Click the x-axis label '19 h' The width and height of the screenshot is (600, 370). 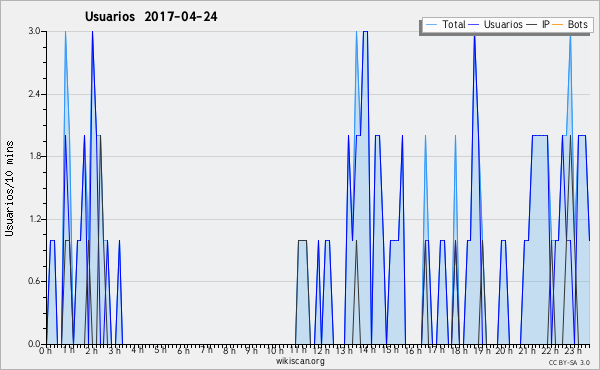[482, 351]
